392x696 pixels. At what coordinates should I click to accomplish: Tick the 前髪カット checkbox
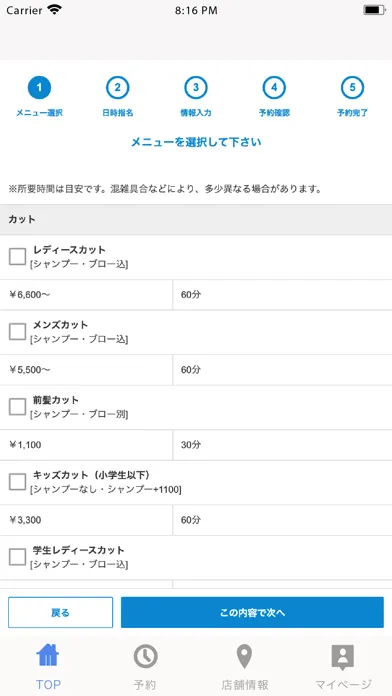pos(18,407)
